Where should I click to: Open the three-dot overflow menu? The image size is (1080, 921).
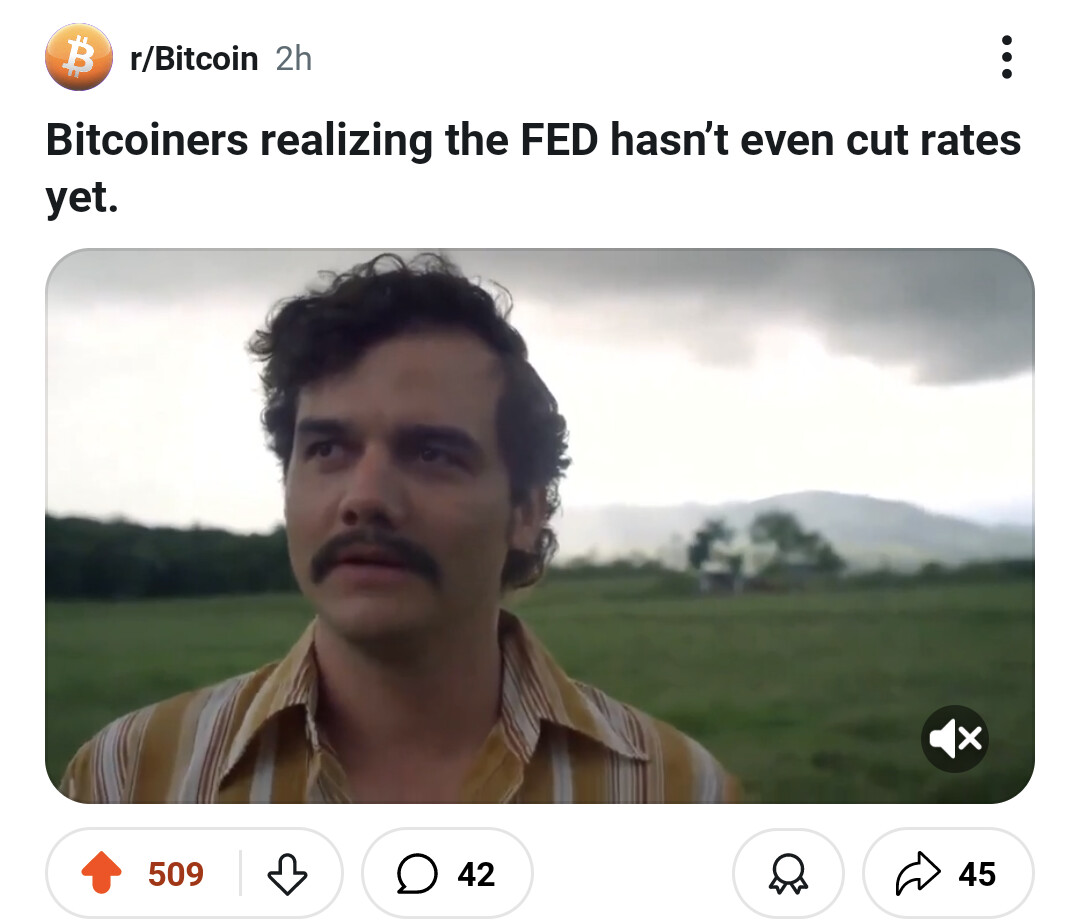point(1006,57)
